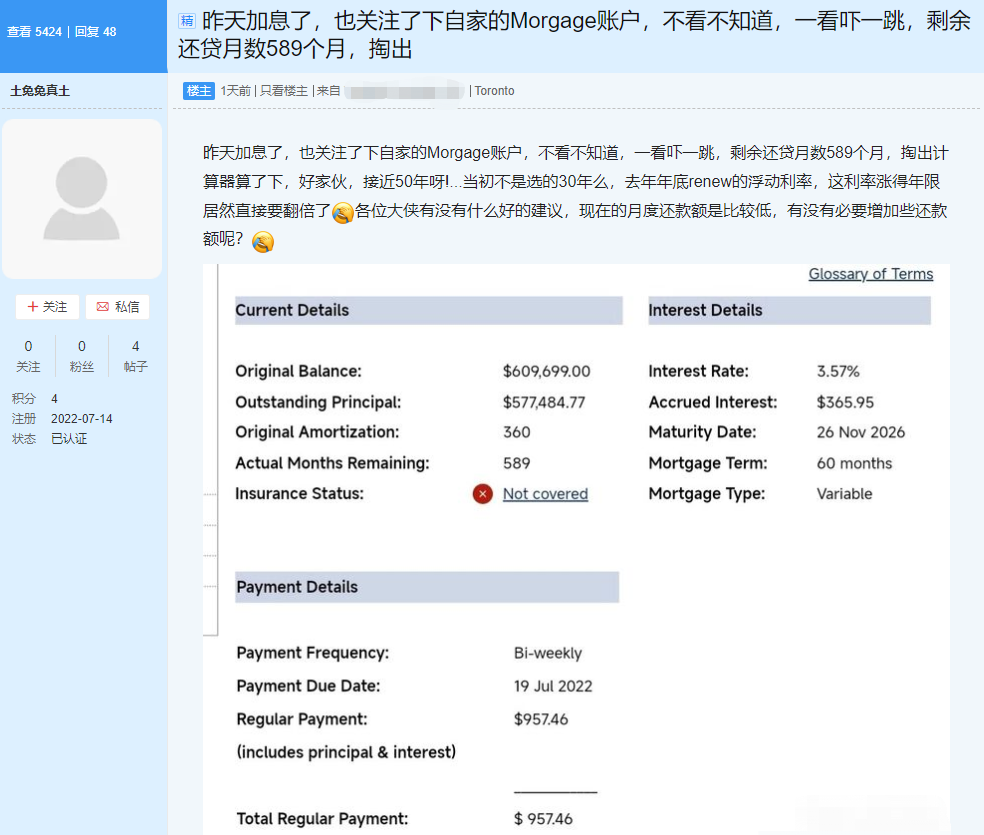Image resolution: width=984 pixels, height=835 pixels.
Task: Click the 精 featured badge icon before the title
Action: [x=186, y=21]
